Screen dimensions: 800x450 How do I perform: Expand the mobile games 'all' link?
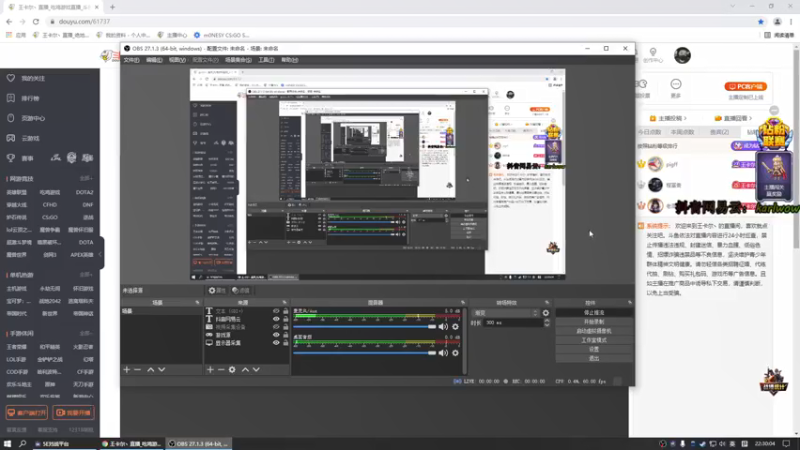[86, 333]
